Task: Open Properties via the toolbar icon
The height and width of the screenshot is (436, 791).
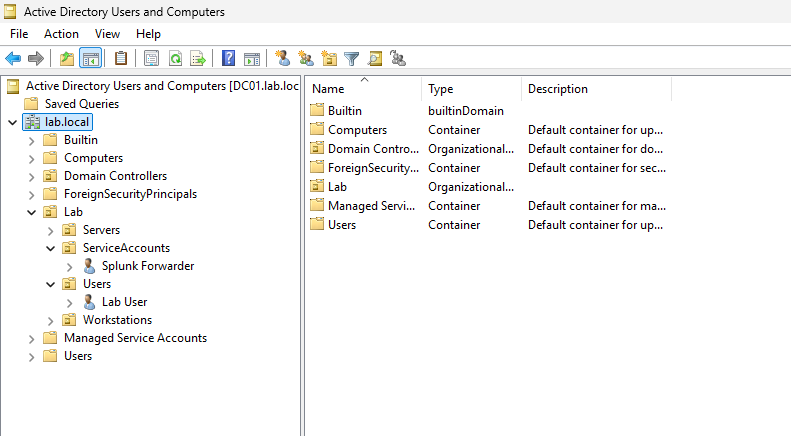Action: (x=151, y=59)
